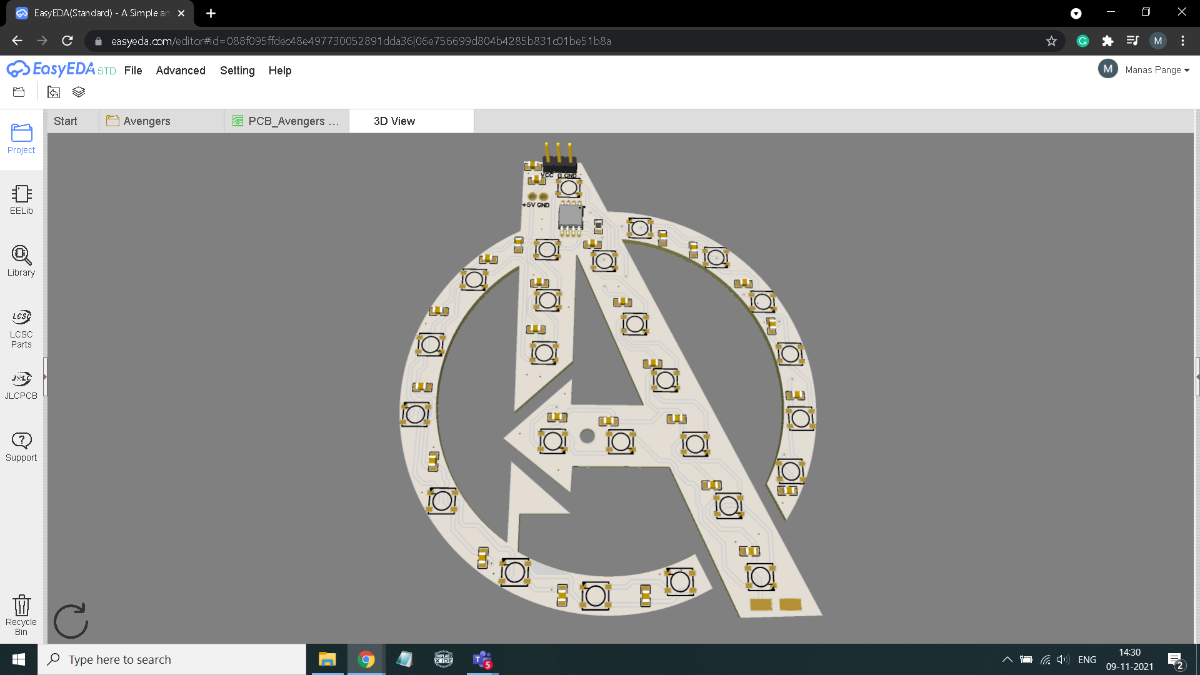
Task: Select the 3D View tab
Action: pos(411,121)
